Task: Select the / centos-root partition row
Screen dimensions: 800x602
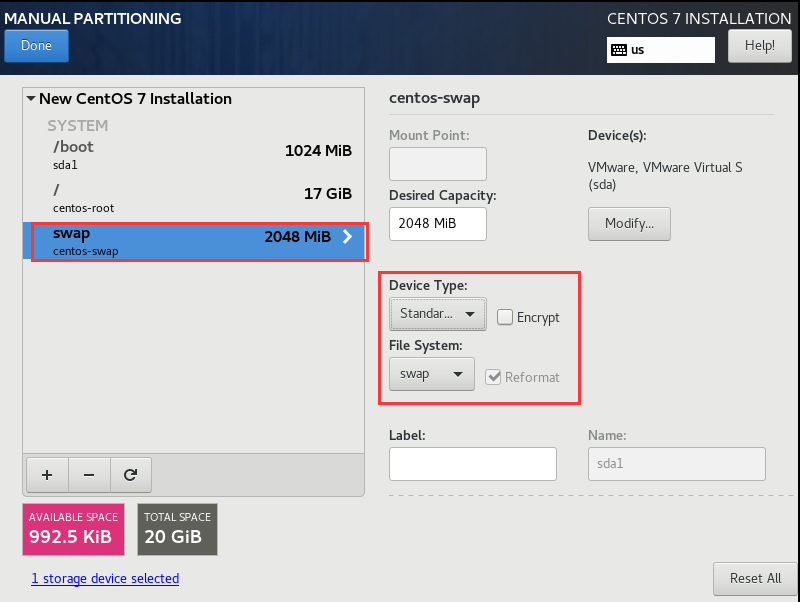Action: click(x=194, y=198)
